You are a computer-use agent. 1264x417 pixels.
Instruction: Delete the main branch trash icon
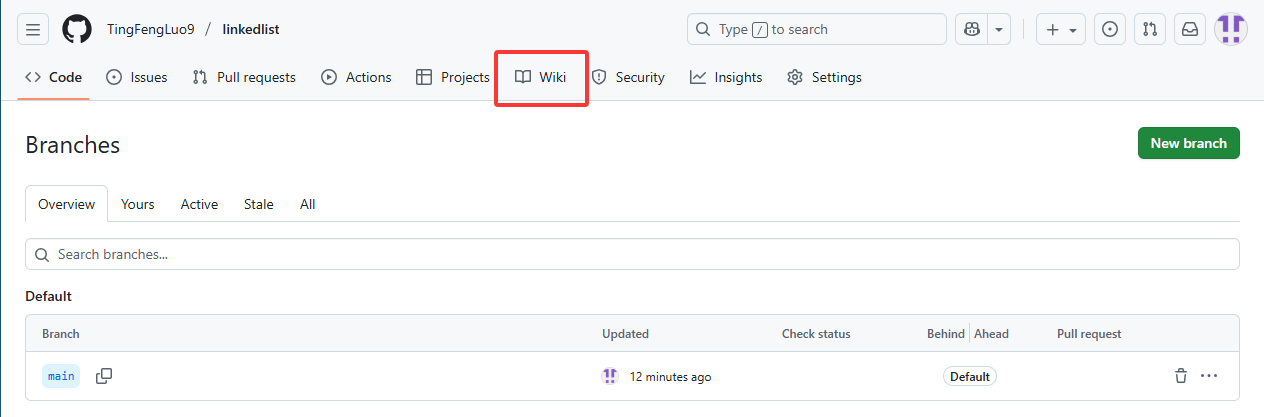tap(1181, 376)
